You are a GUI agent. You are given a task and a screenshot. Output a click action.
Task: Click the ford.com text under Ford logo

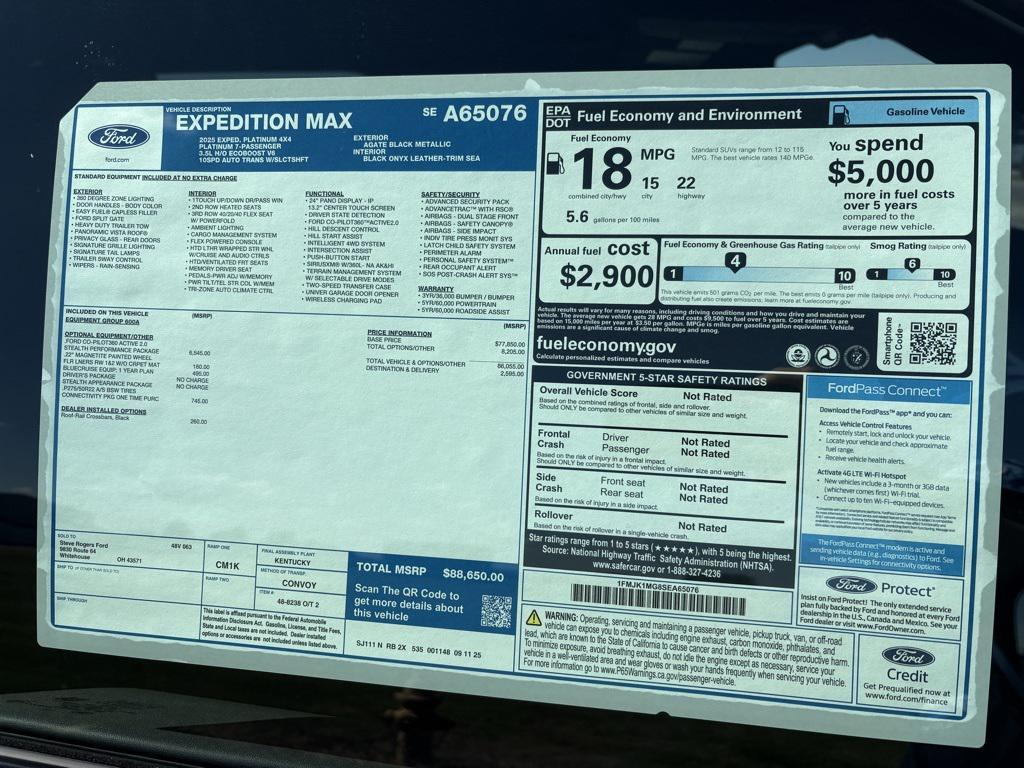117,160
